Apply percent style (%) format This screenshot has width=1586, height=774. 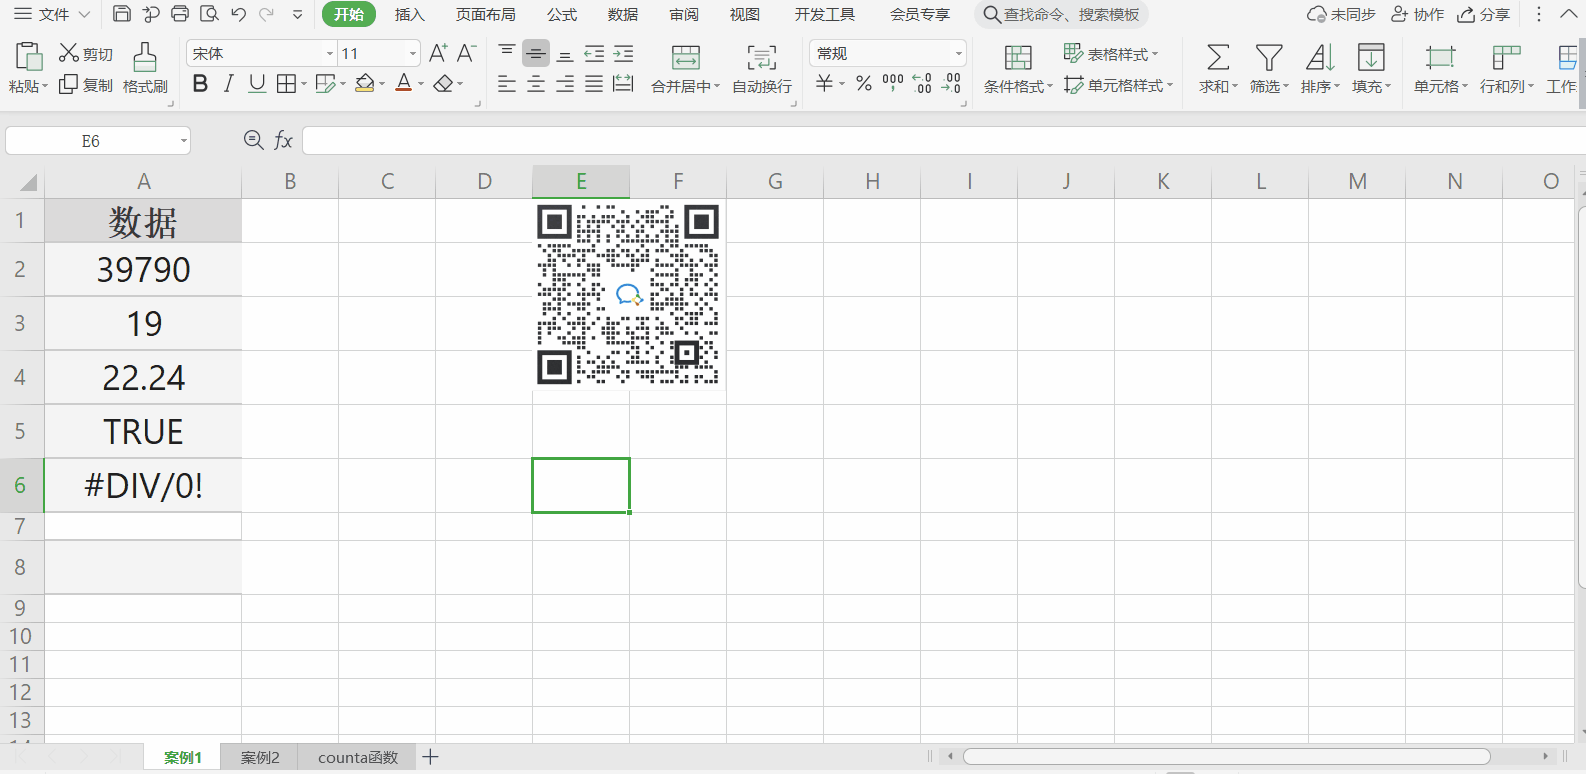[864, 84]
